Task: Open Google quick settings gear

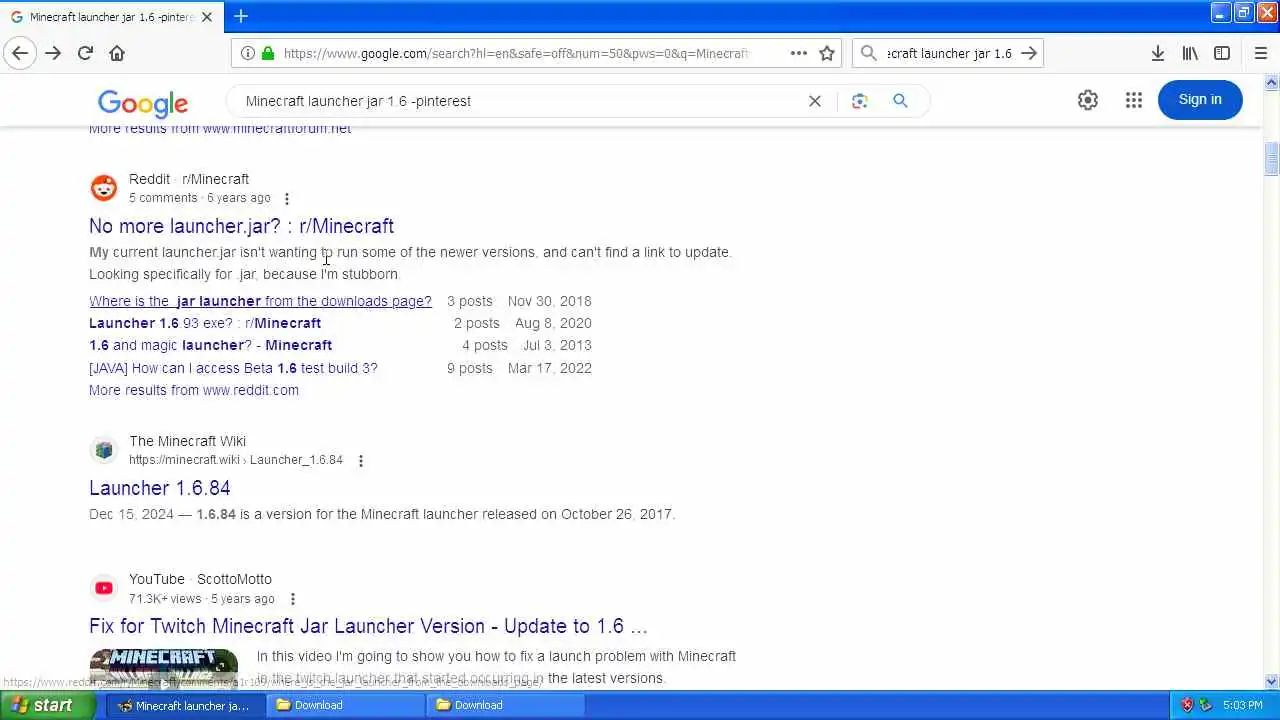Action: (x=1088, y=100)
